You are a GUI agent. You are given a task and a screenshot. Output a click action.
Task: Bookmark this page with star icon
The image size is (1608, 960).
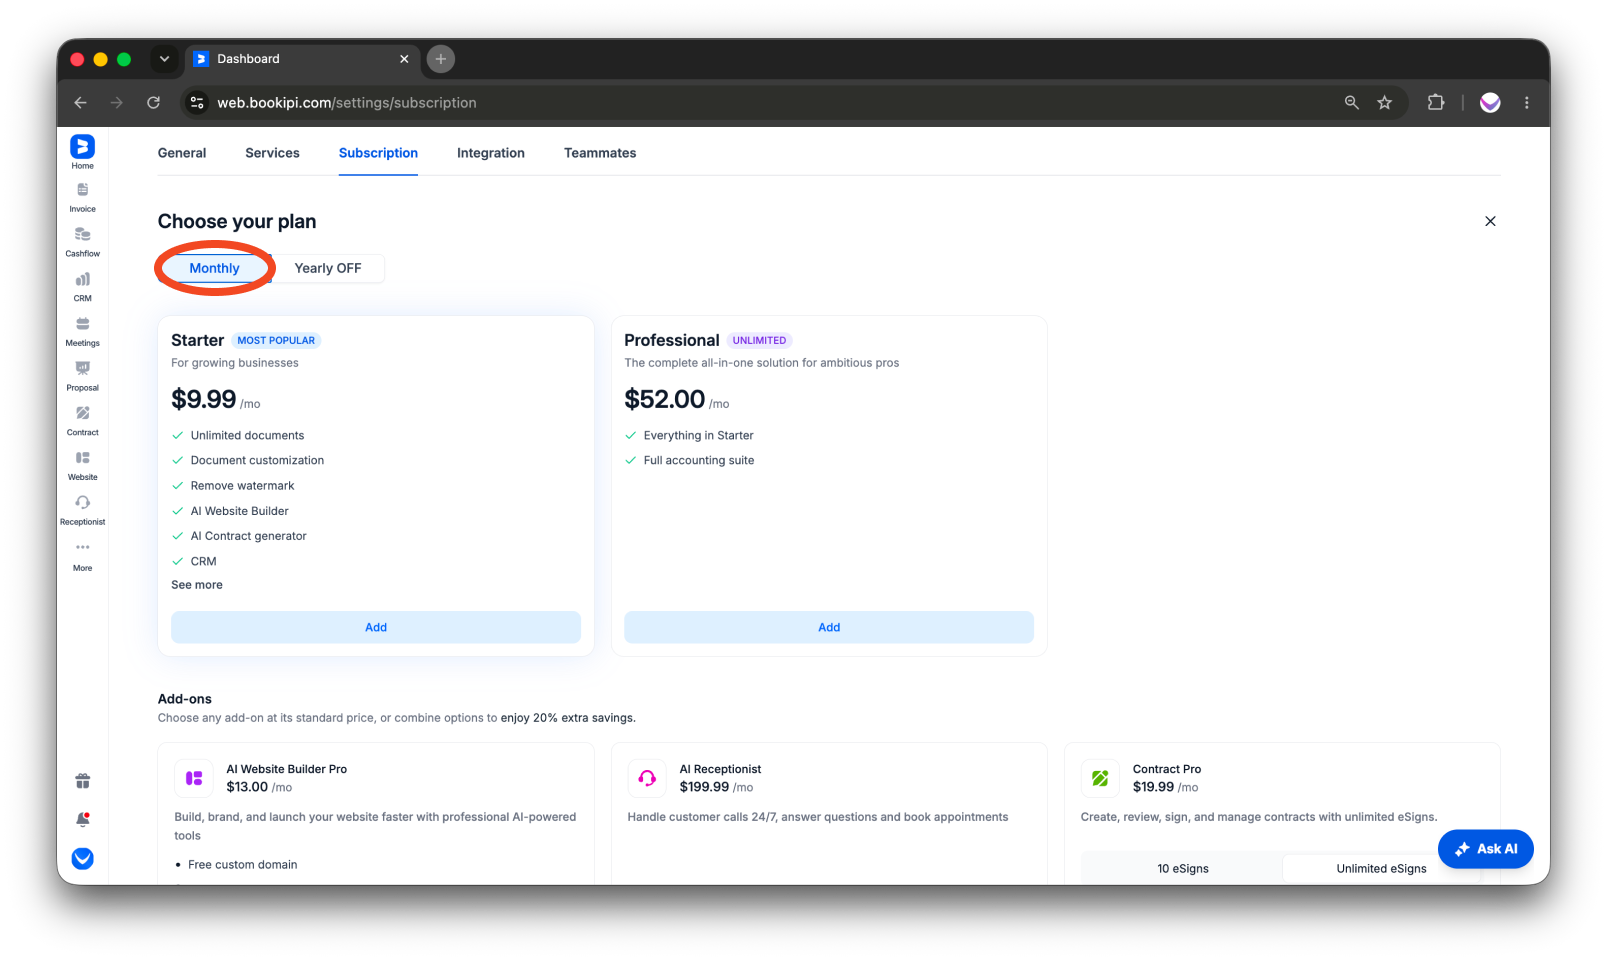(x=1384, y=102)
